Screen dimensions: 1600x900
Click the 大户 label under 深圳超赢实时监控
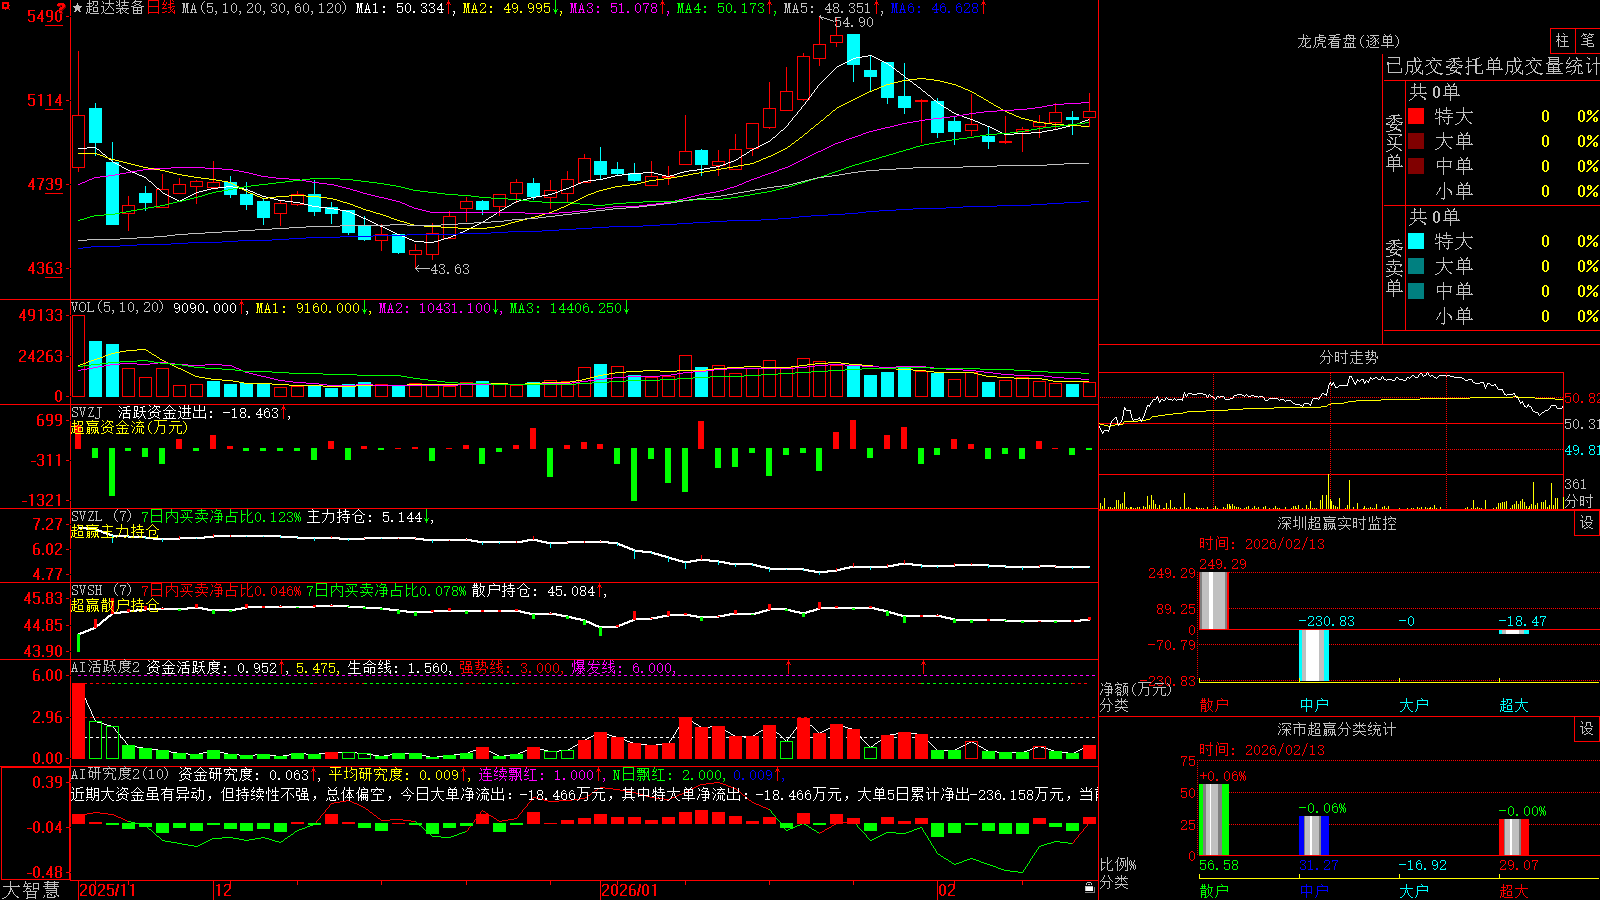pyautogui.click(x=1413, y=705)
